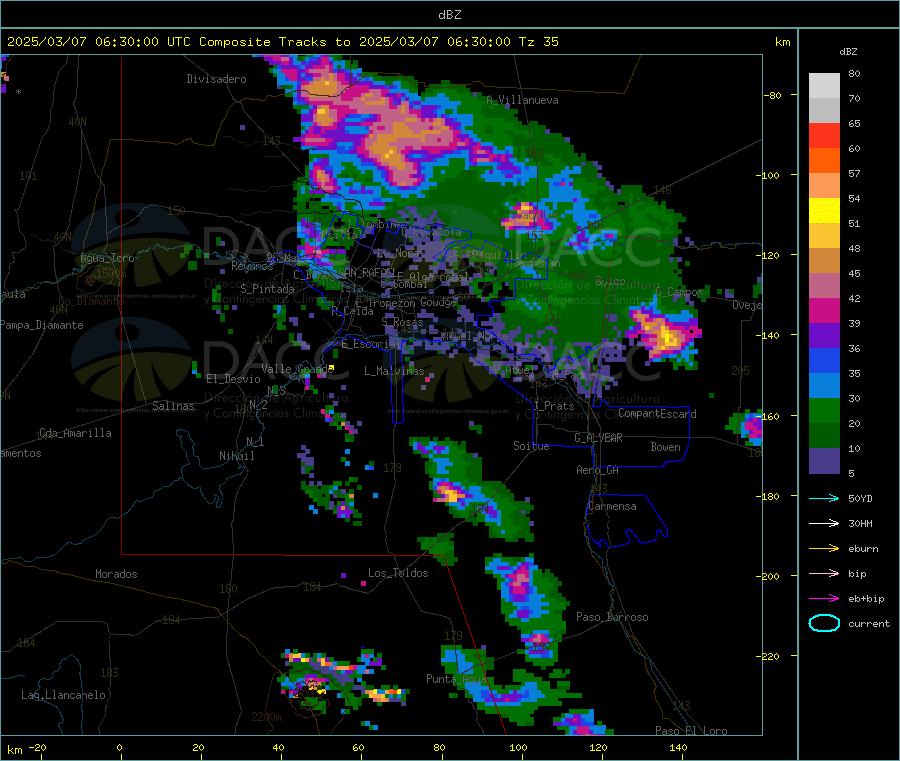Select the bright green 20–30 dBZ legend swatch
Image resolution: width=900 pixels, height=761 pixels.
click(x=824, y=410)
